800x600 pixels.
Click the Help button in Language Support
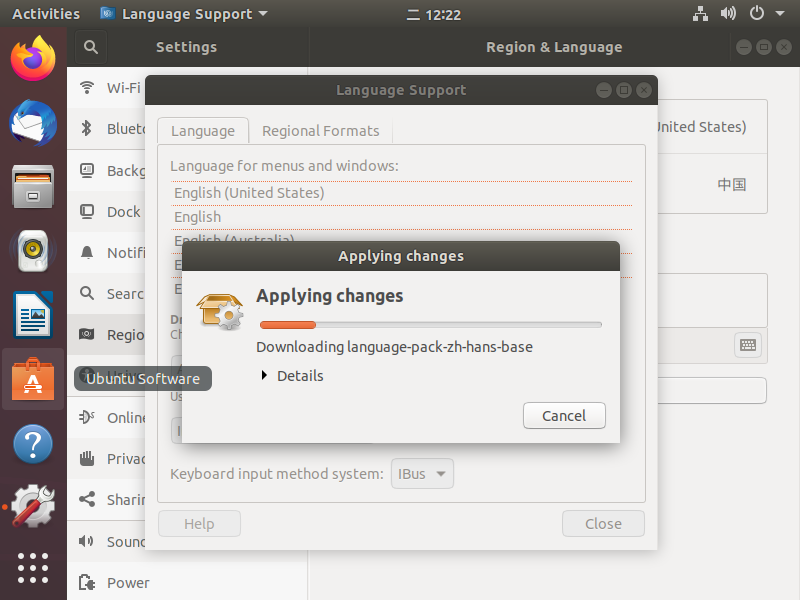click(199, 523)
